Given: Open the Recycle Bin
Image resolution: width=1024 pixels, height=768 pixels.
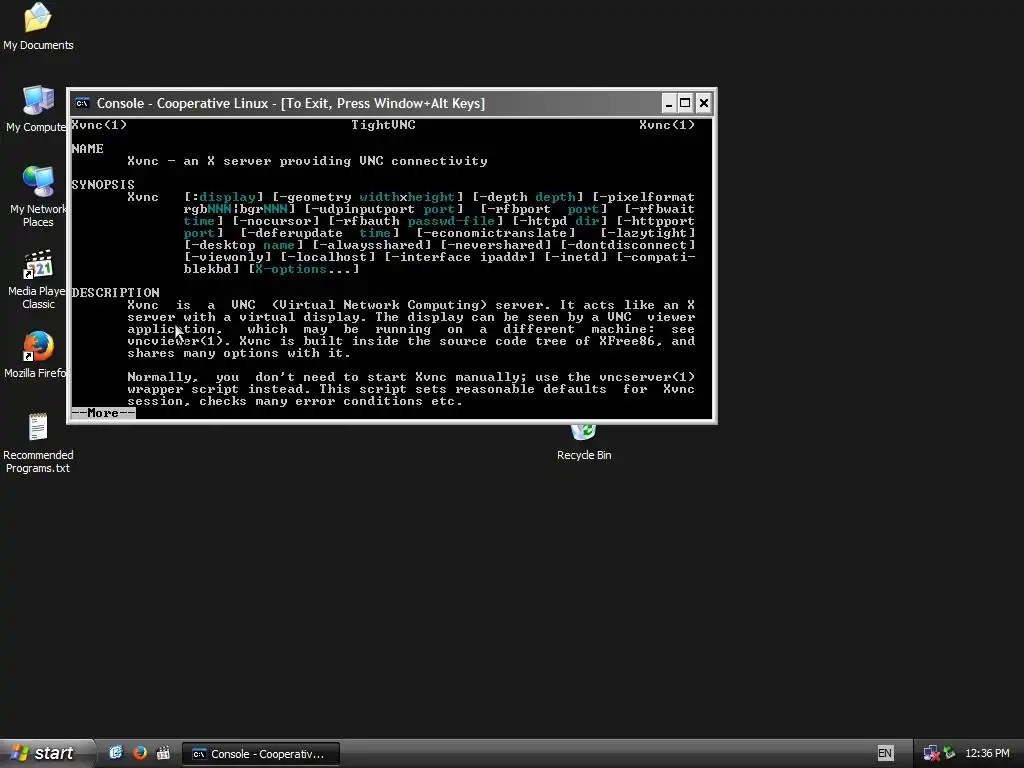Looking at the screenshot, I should pyautogui.click(x=584, y=442).
